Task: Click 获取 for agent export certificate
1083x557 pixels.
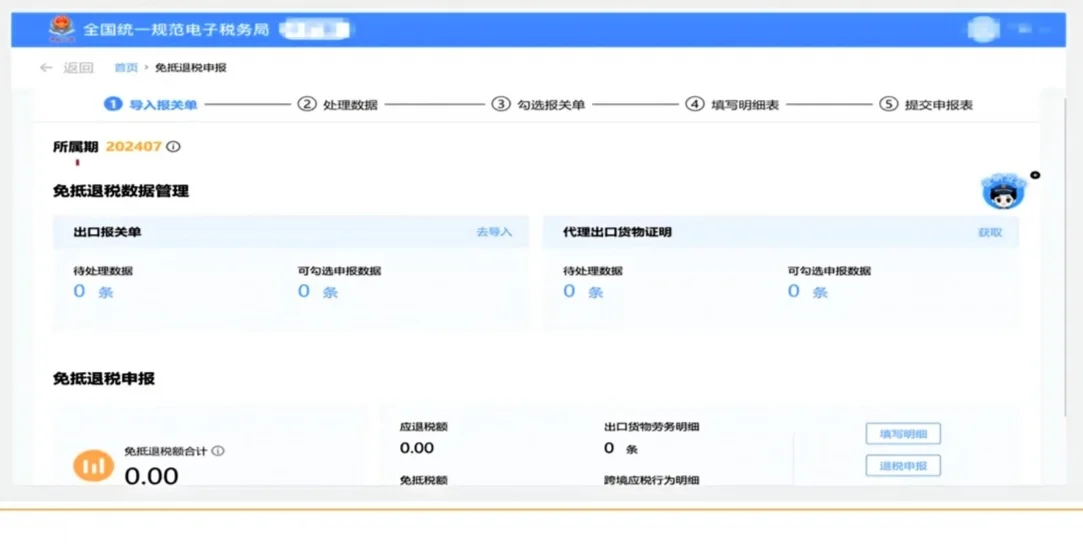Action: [990, 232]
